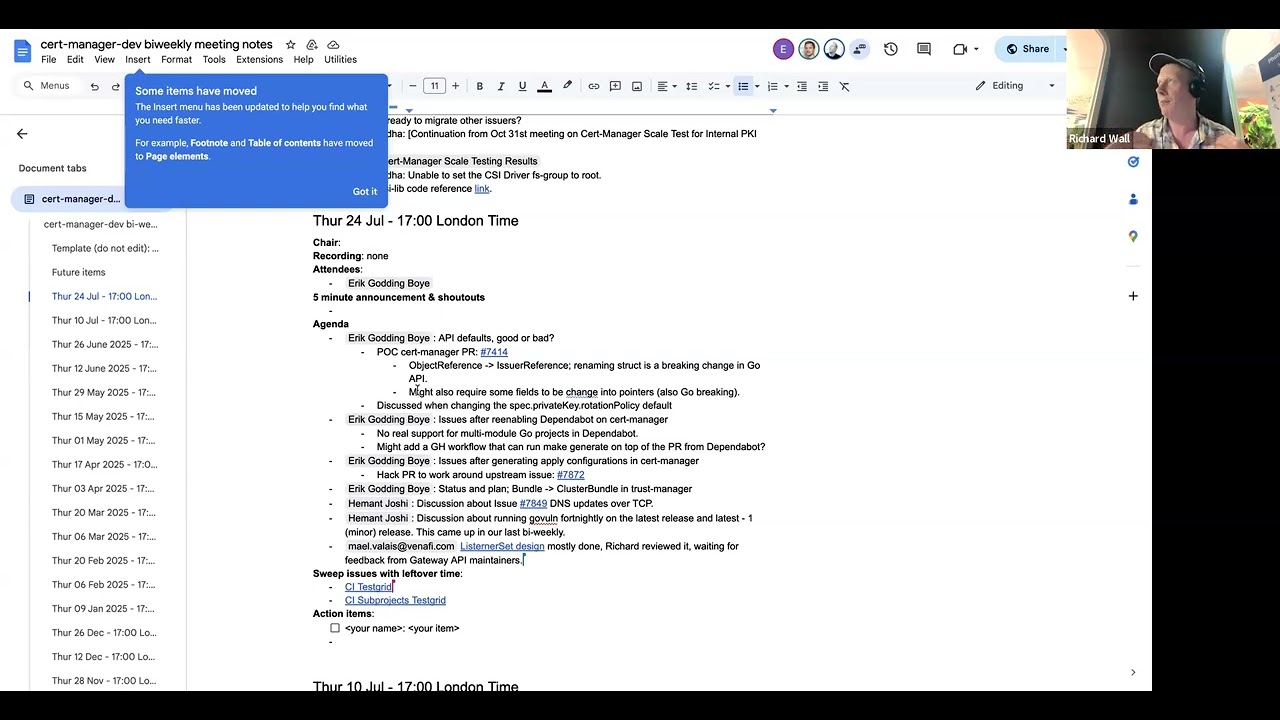The height and width of the screenshot is (720, 1280).
Task: Open the CI Subprojects Testgrid link
Action: click(395, 600)
